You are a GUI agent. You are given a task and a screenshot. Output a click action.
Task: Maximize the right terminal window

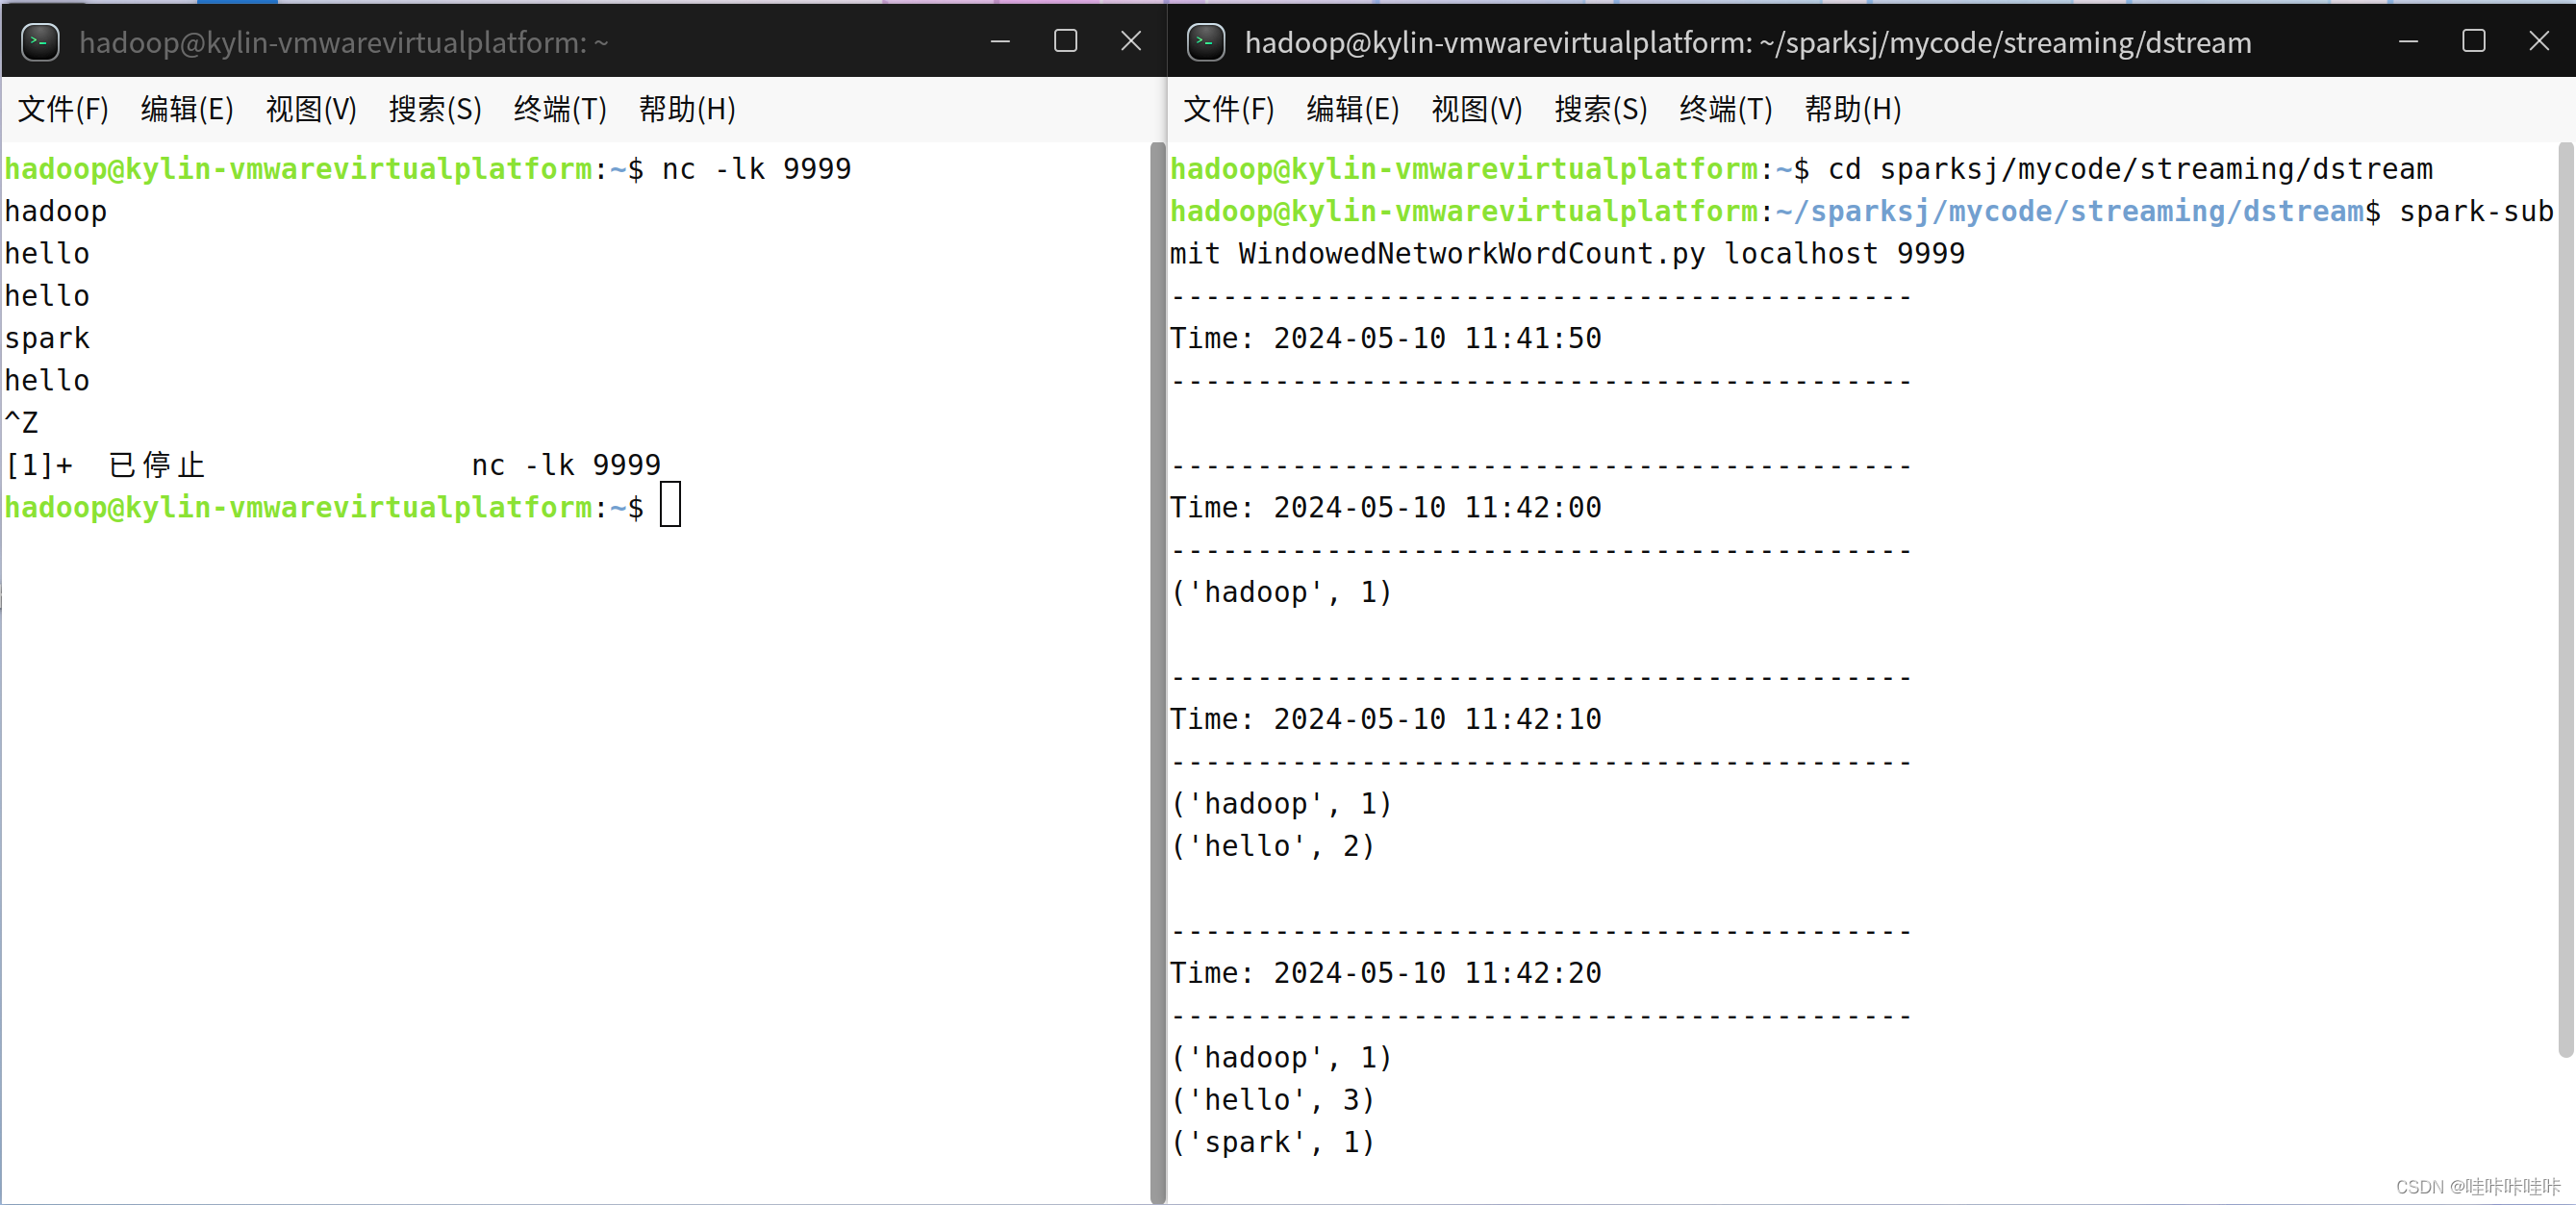[2475, 41]
